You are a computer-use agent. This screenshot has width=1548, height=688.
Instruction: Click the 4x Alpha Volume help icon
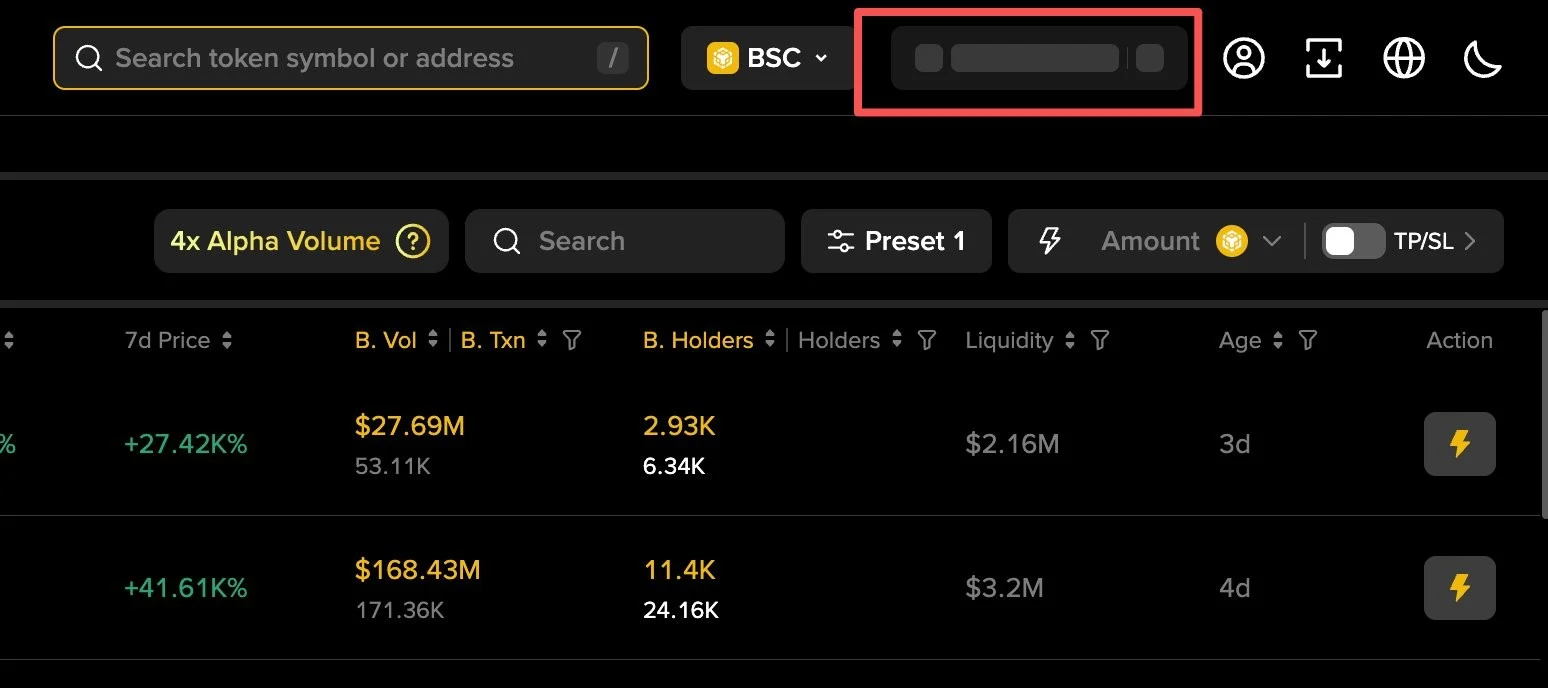point(413,241)
